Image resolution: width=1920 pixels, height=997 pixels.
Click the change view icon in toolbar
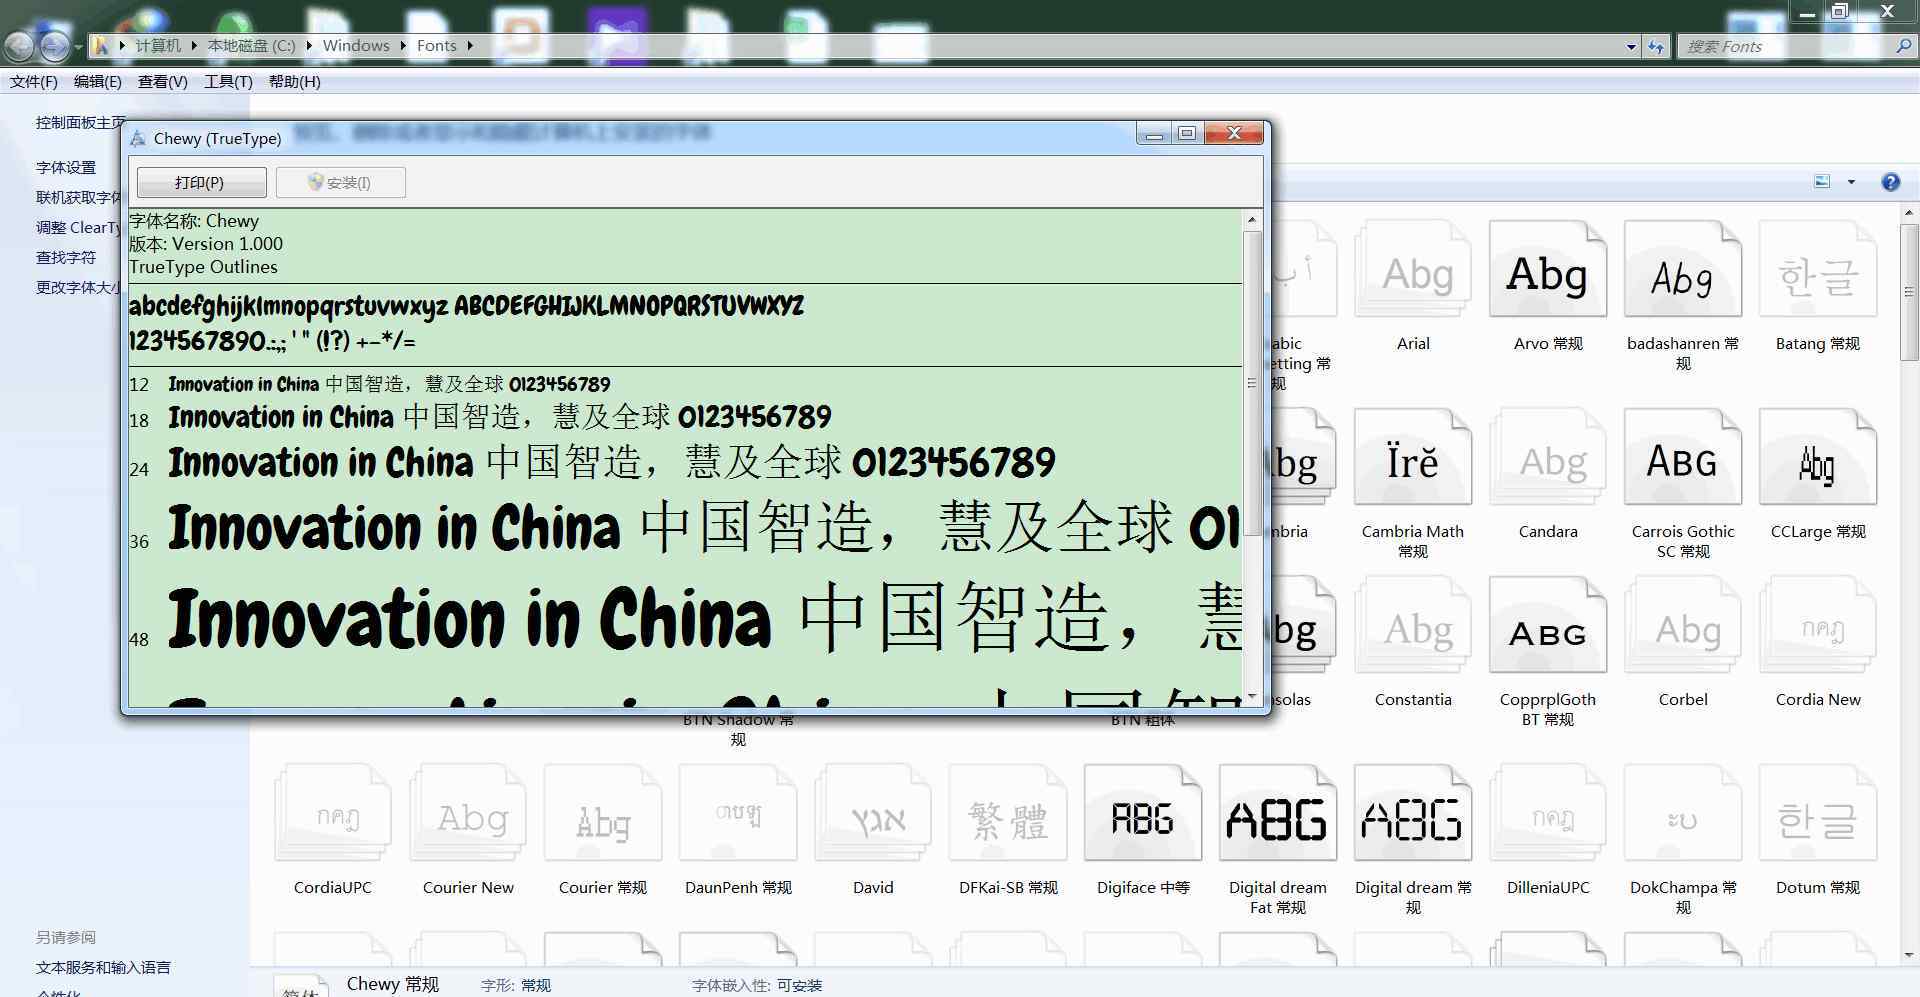click(1822, 182)
